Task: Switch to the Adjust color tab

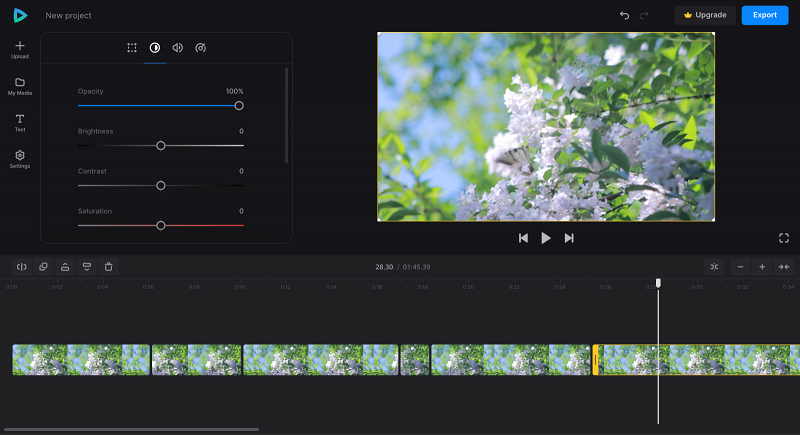Action: (x=155, y=48)
